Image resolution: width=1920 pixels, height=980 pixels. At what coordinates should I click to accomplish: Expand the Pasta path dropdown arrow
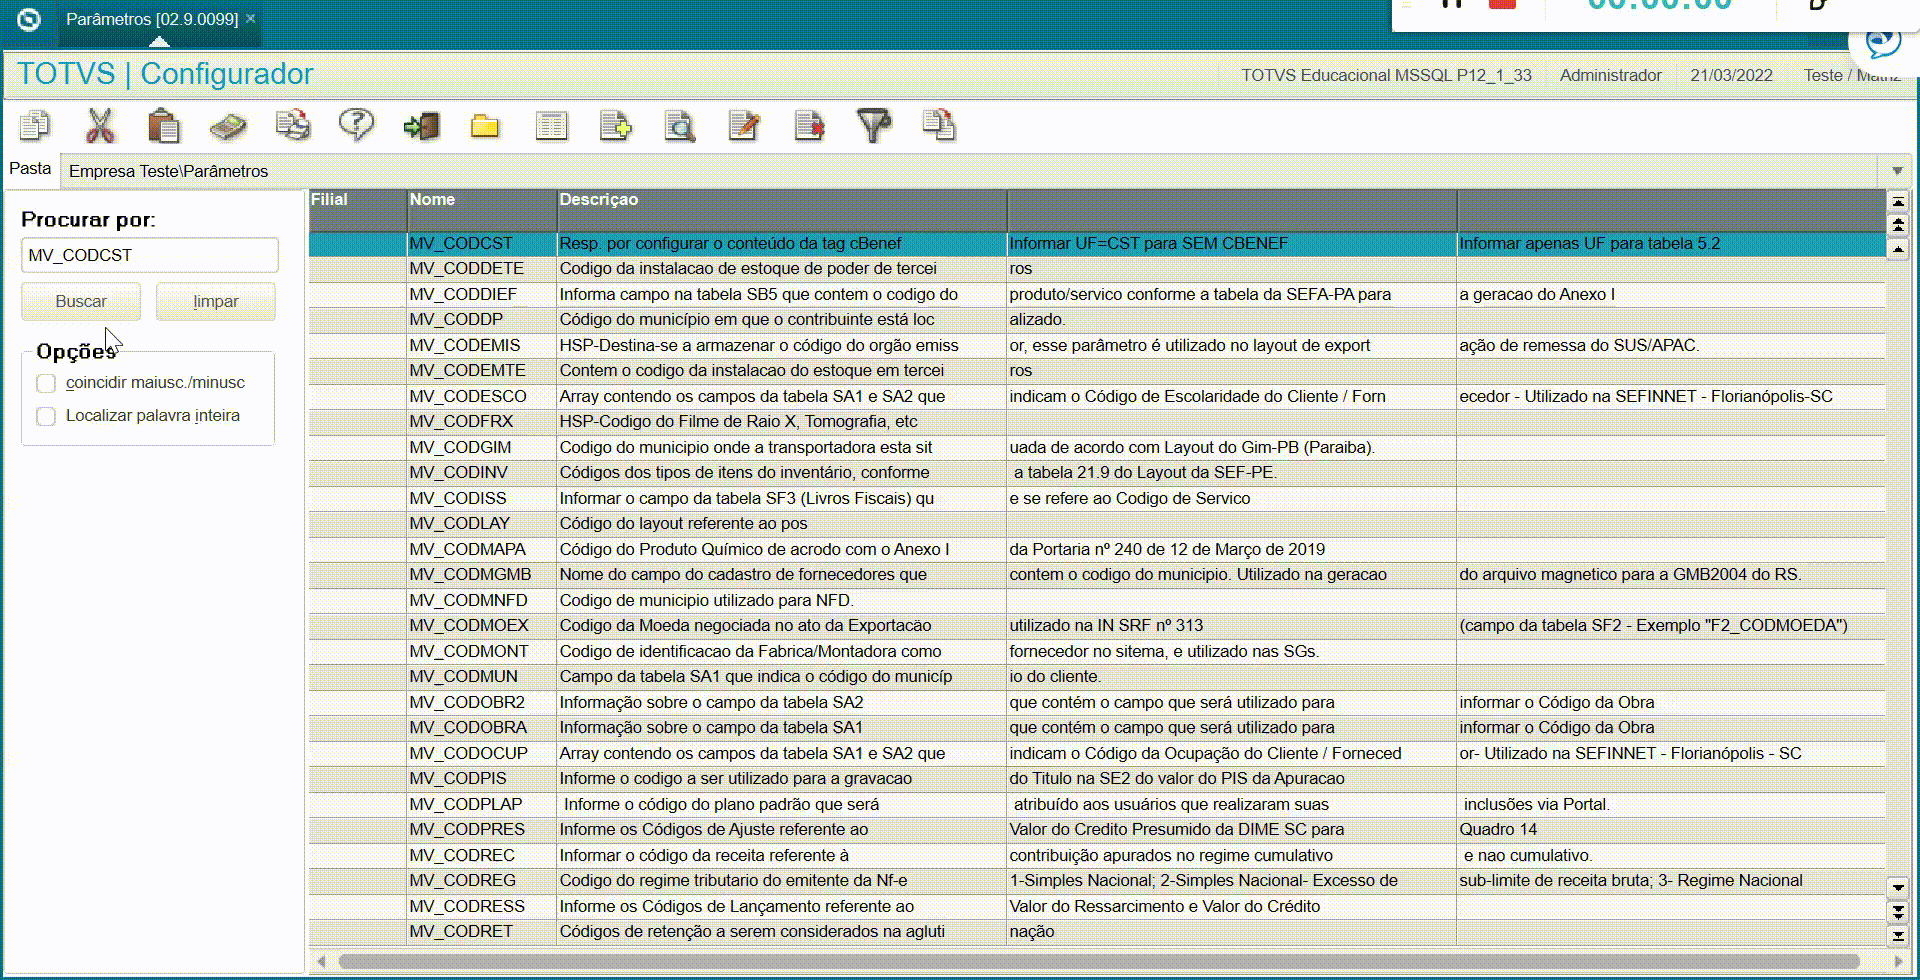pyautogui.click(x=1896, y=171)
